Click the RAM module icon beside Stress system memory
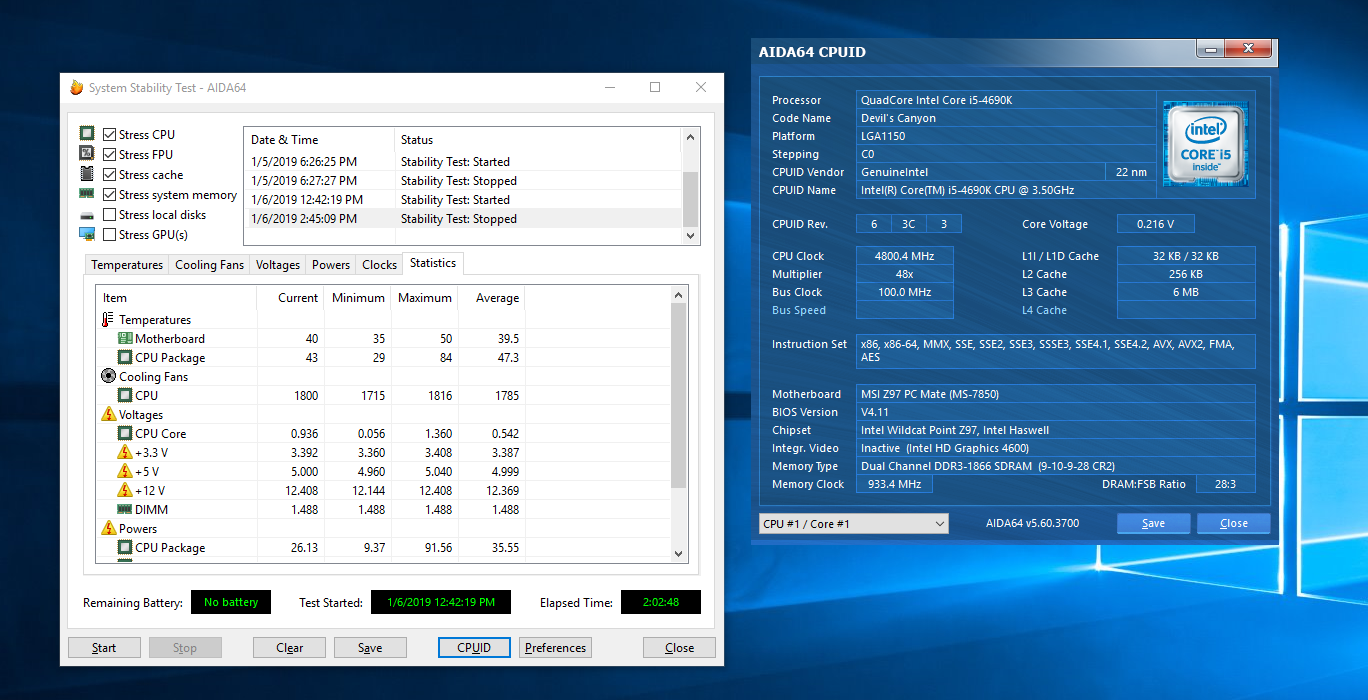 [87, 194]
